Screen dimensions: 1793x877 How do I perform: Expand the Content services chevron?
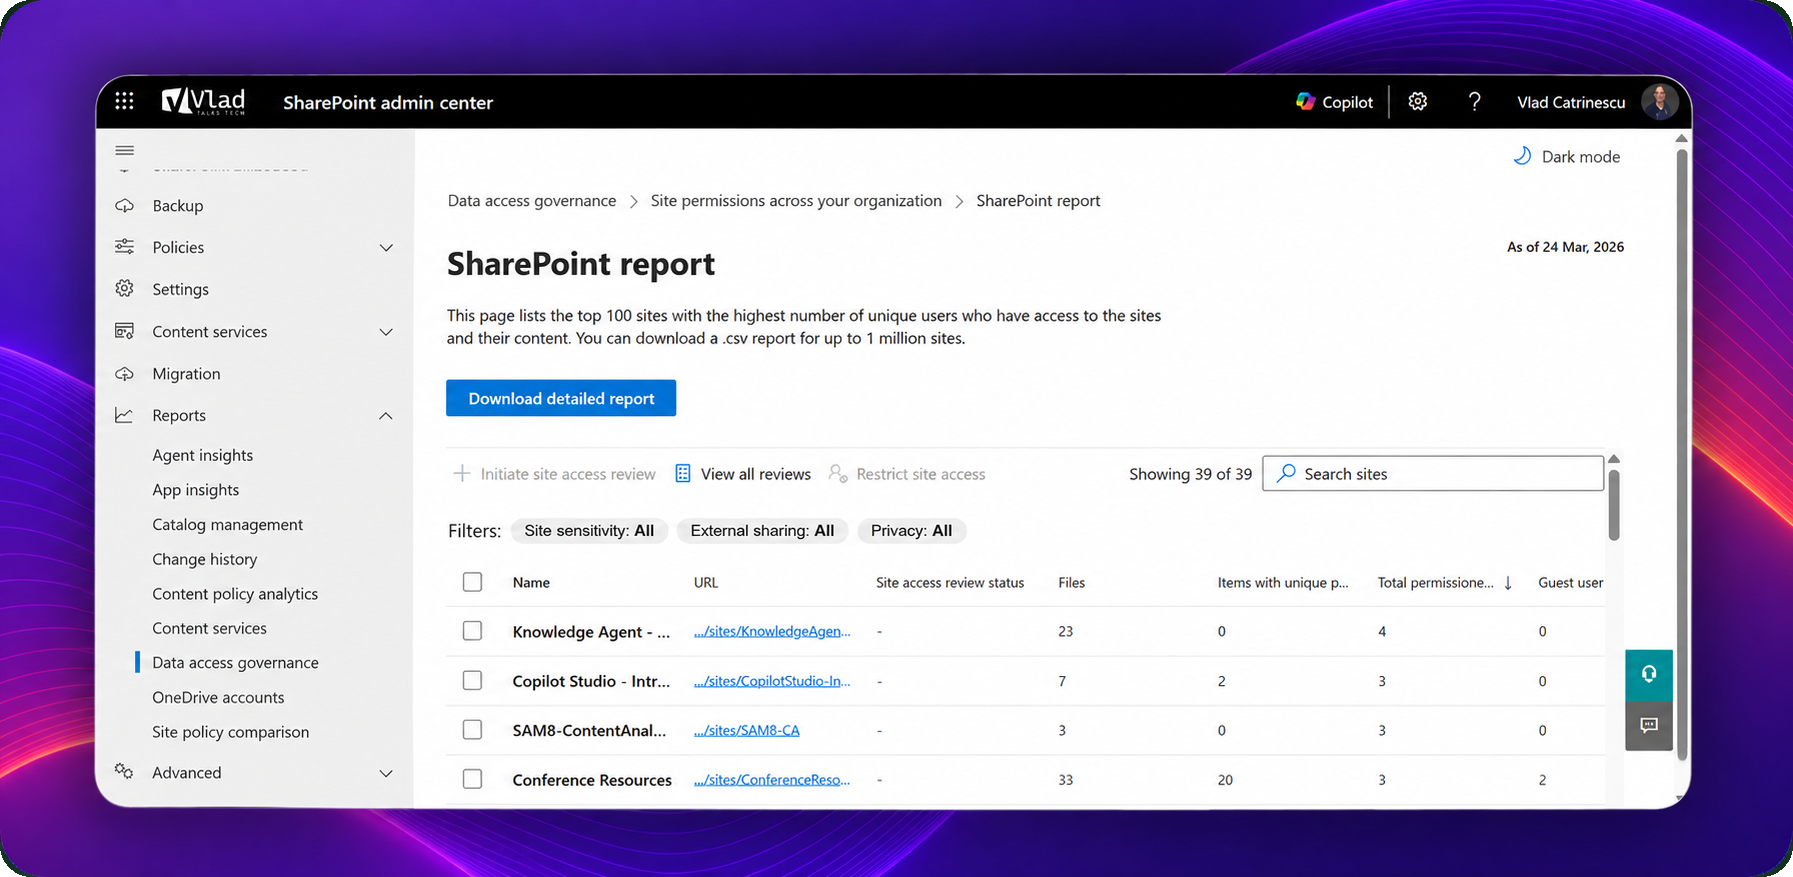tap(387, 332)
